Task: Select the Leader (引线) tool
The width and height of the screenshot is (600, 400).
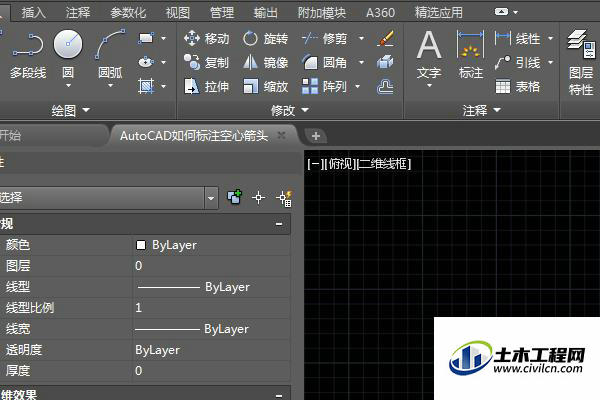Action: [517, 62]
